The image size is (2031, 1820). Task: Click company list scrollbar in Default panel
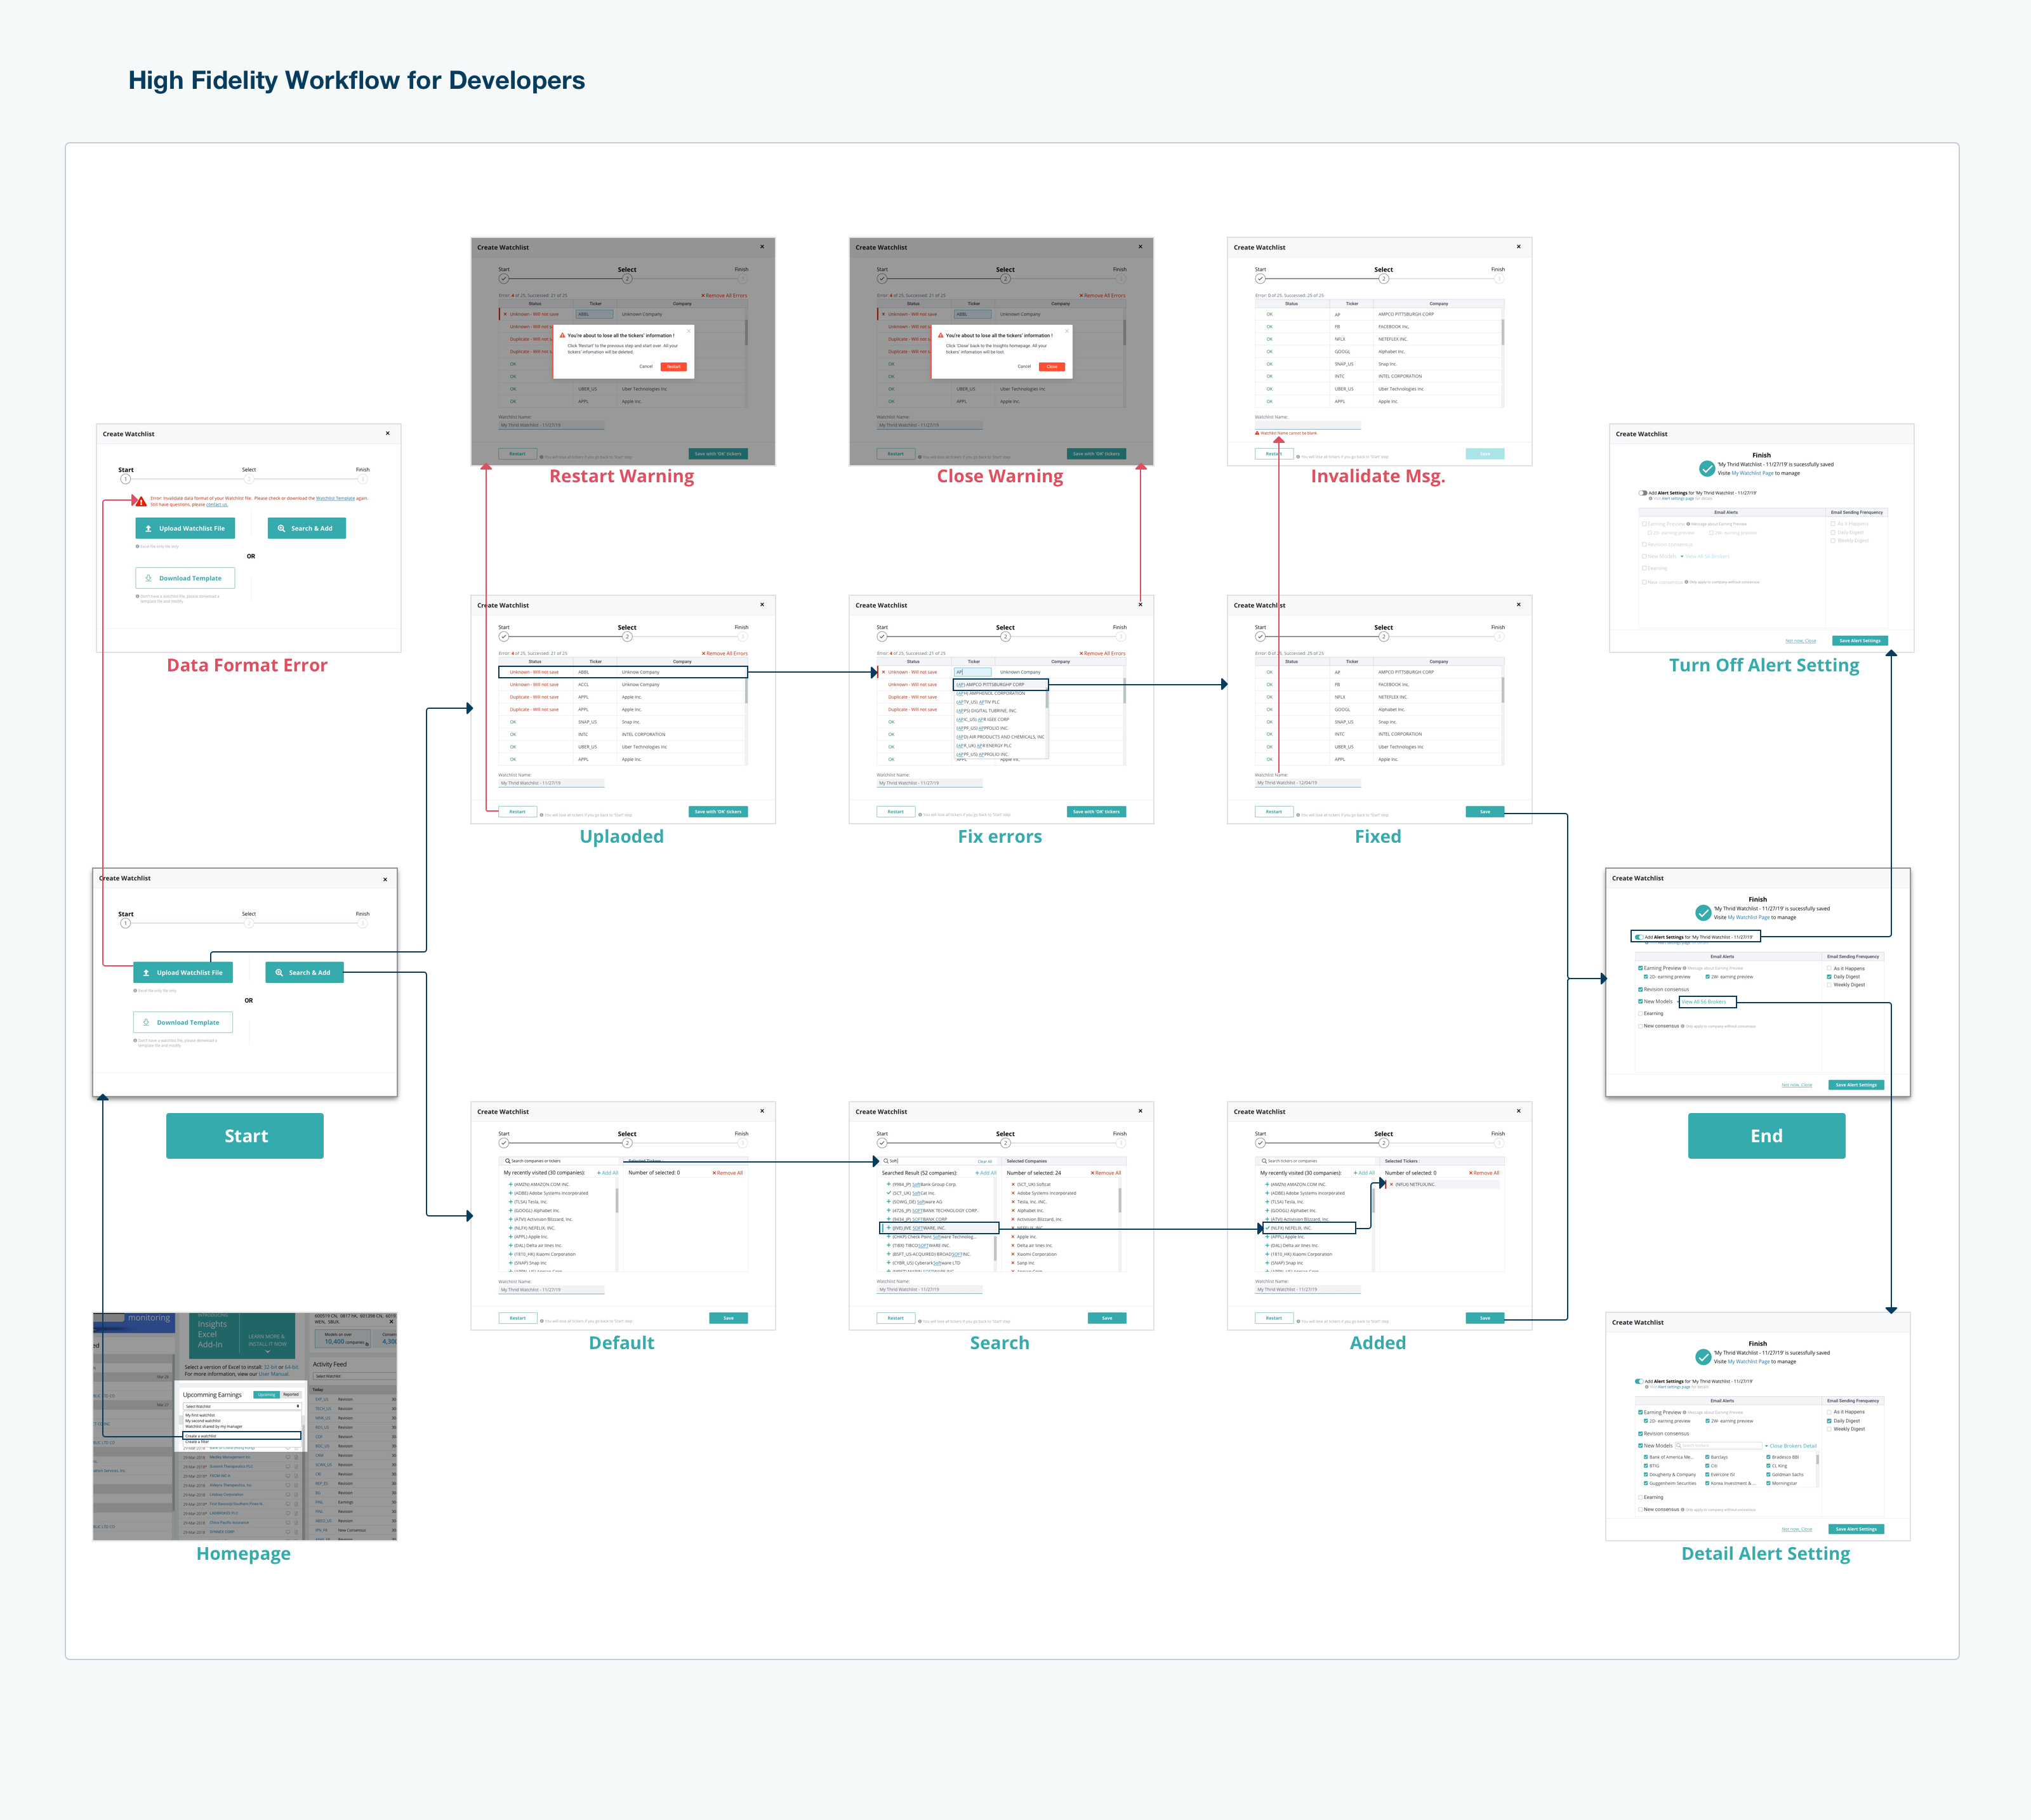(x=617, y=1200)
